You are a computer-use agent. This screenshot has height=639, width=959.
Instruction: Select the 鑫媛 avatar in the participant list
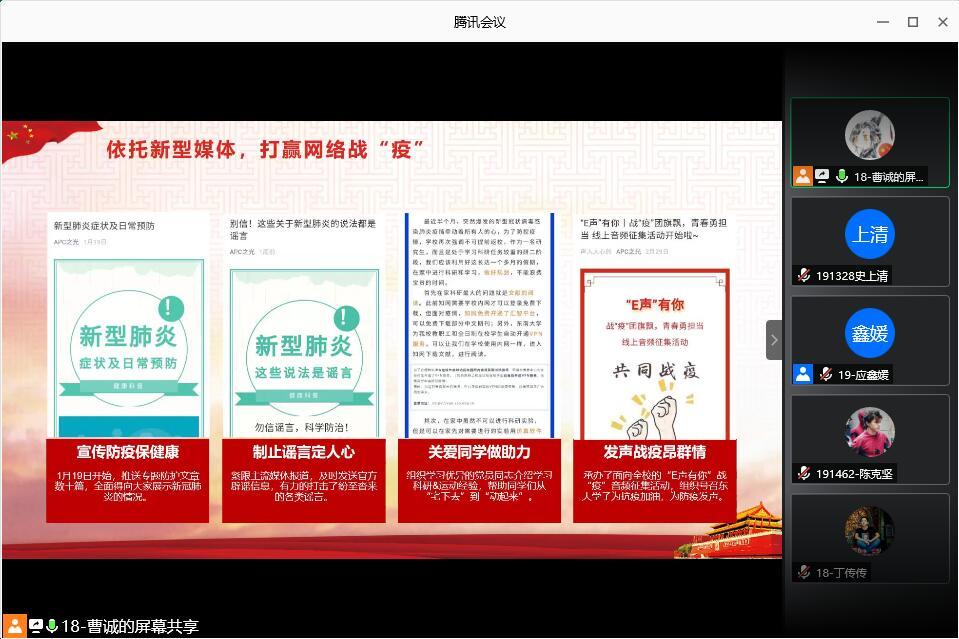(869, 333)
